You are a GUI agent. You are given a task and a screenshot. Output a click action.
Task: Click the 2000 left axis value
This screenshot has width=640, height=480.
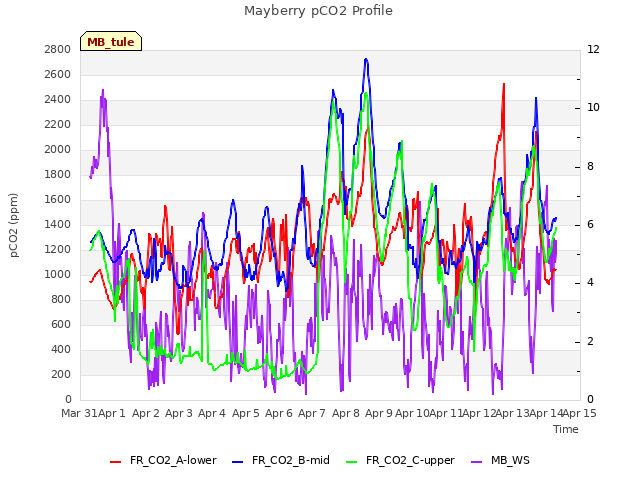click(58, 149)
